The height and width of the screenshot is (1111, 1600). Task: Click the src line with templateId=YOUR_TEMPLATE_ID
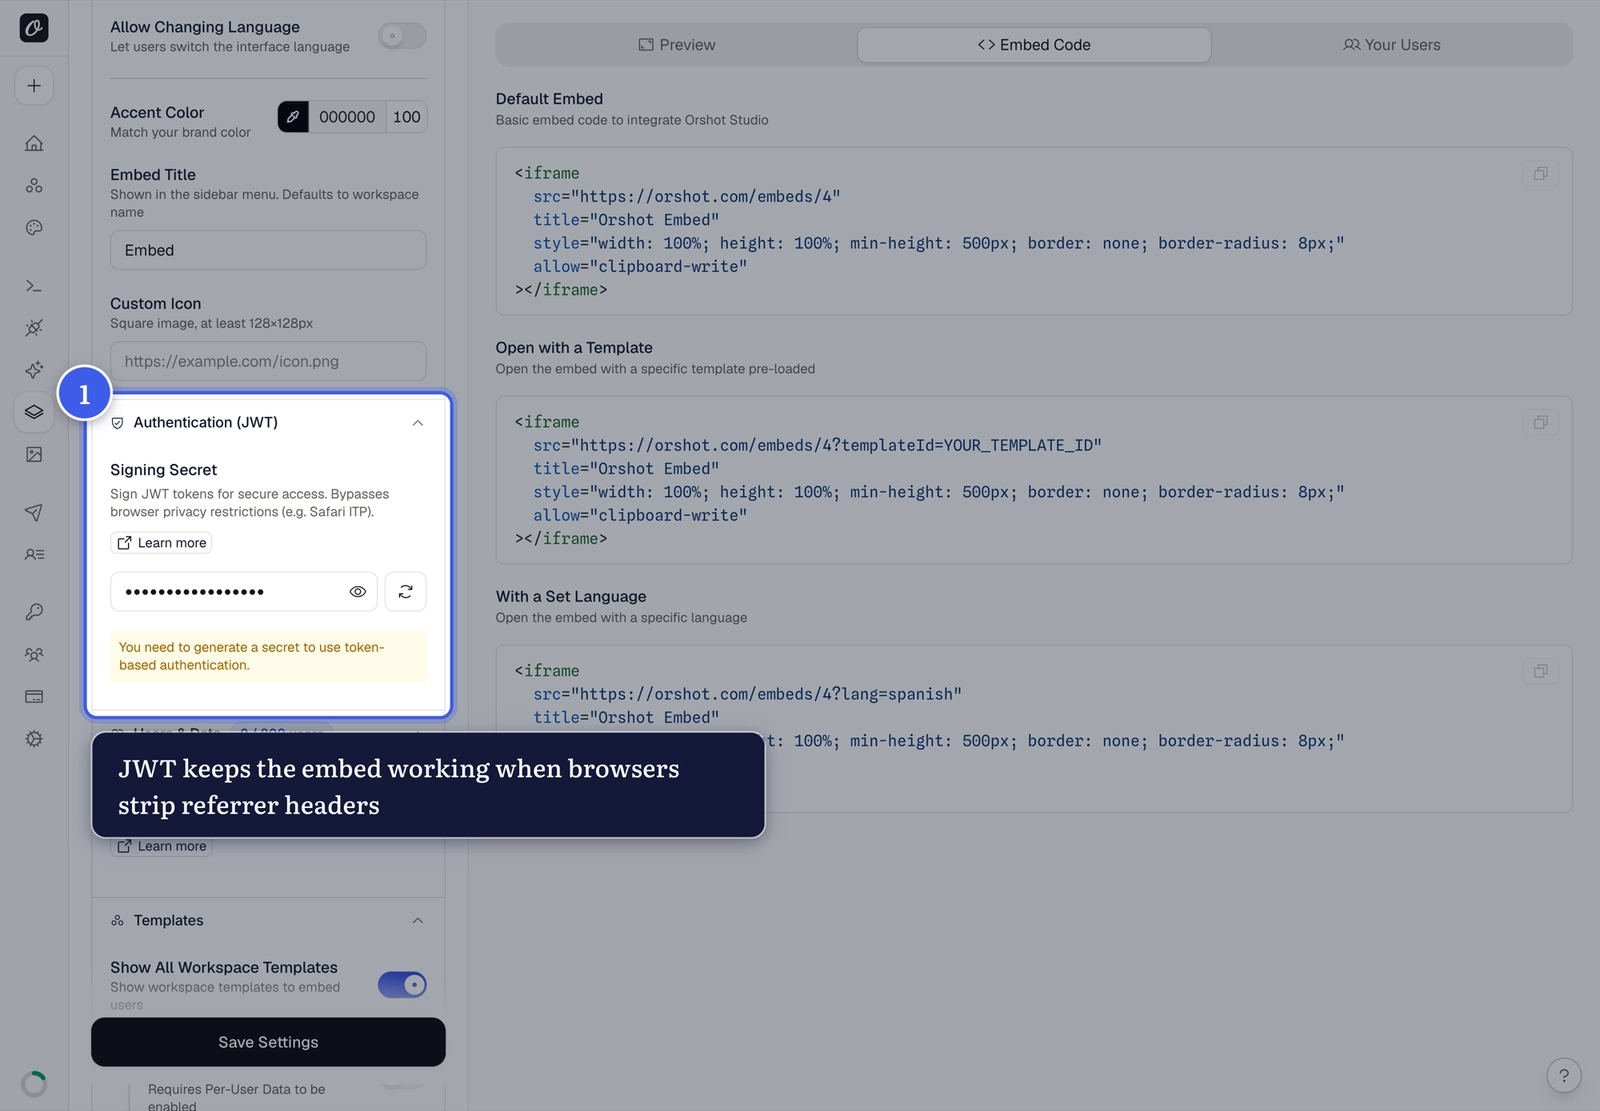coord(817,445)
